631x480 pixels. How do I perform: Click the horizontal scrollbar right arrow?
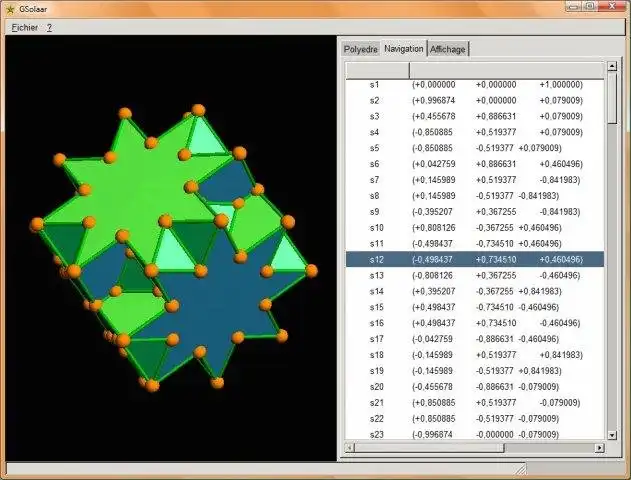point(600,447)
